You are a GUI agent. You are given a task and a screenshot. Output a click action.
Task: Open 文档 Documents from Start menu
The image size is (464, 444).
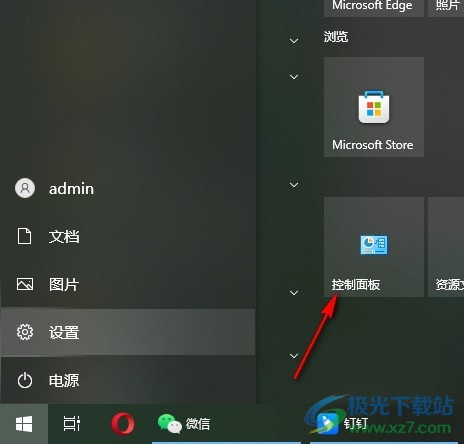point(128,236)
